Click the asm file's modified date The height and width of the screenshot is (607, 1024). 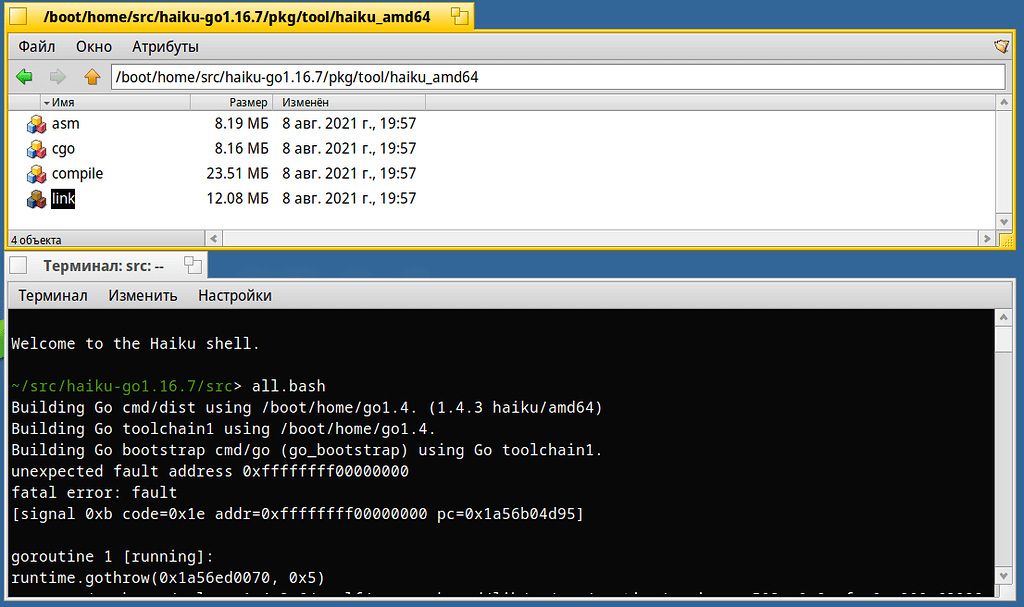click(x=349, y=123)
